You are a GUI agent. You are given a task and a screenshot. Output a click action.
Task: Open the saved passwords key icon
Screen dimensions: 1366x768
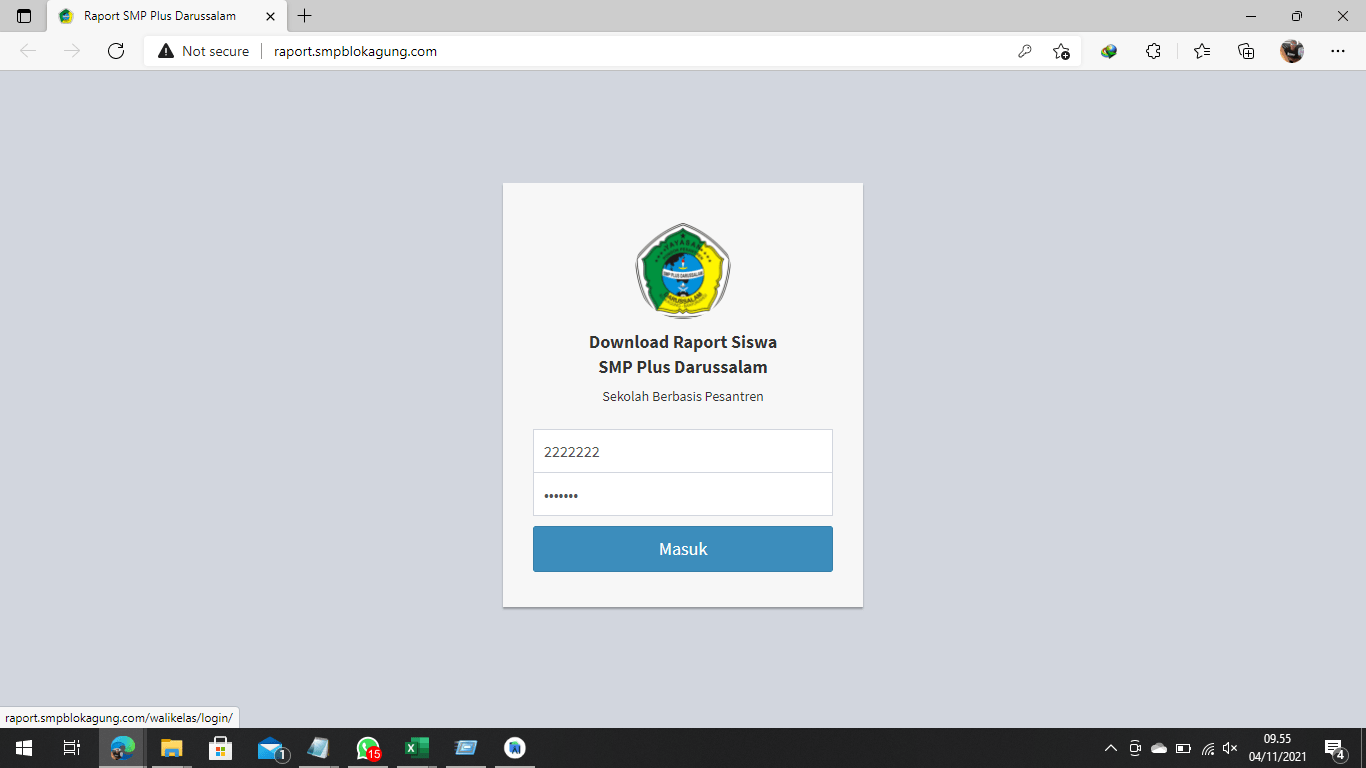click(x=1024, y=51)
